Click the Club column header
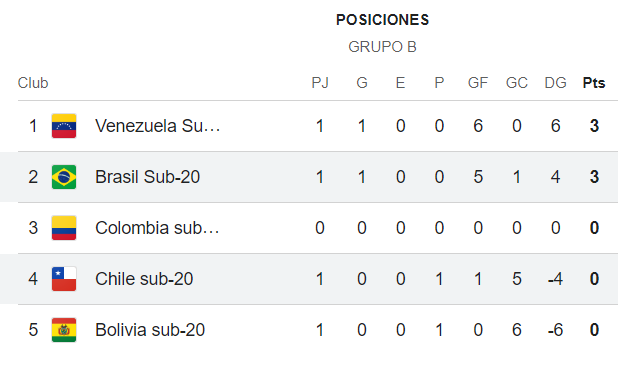Viewport: 618px width, 380px height. 33,83
